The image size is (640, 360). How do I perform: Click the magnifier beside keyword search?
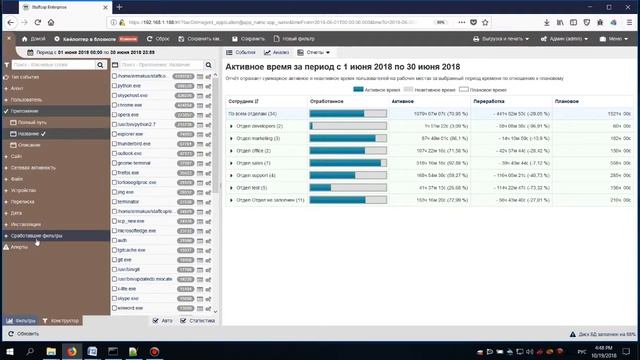pos(100,65)
